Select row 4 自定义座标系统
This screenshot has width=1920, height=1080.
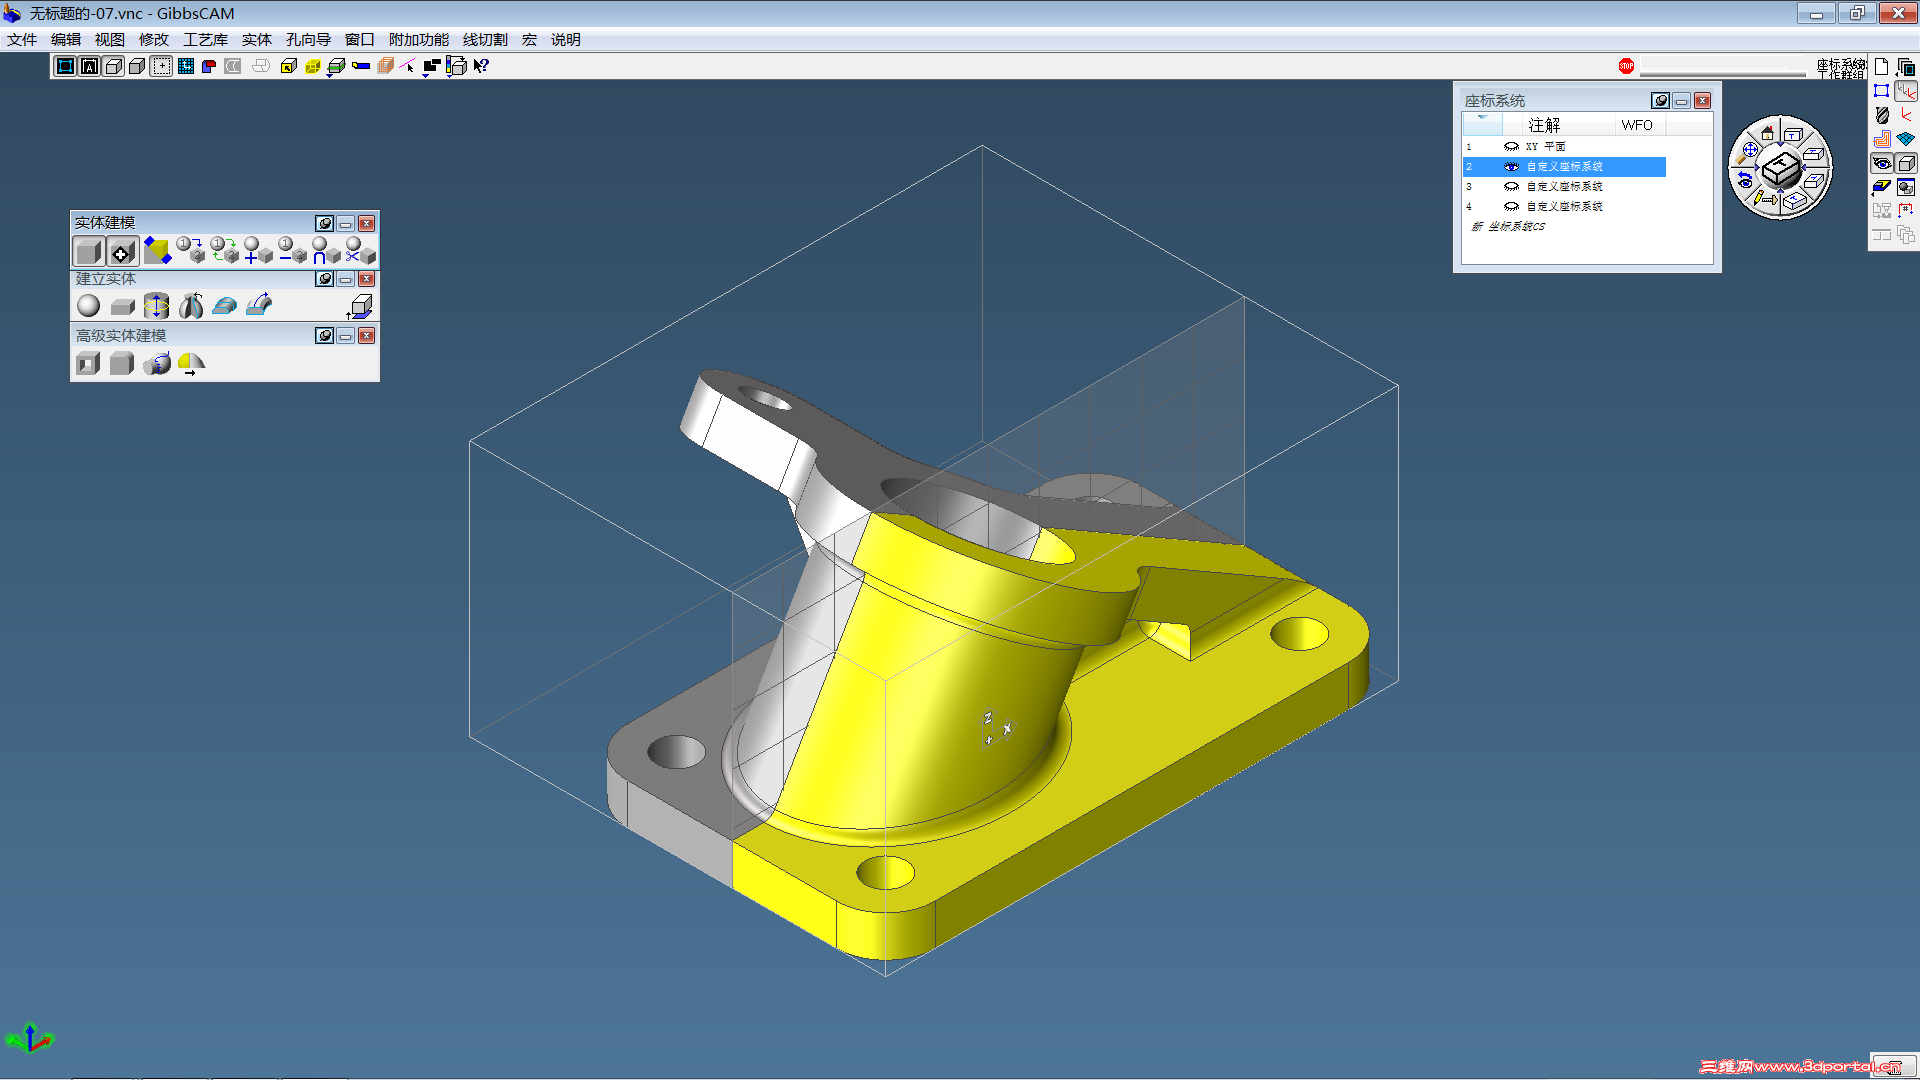[1564, 207]
